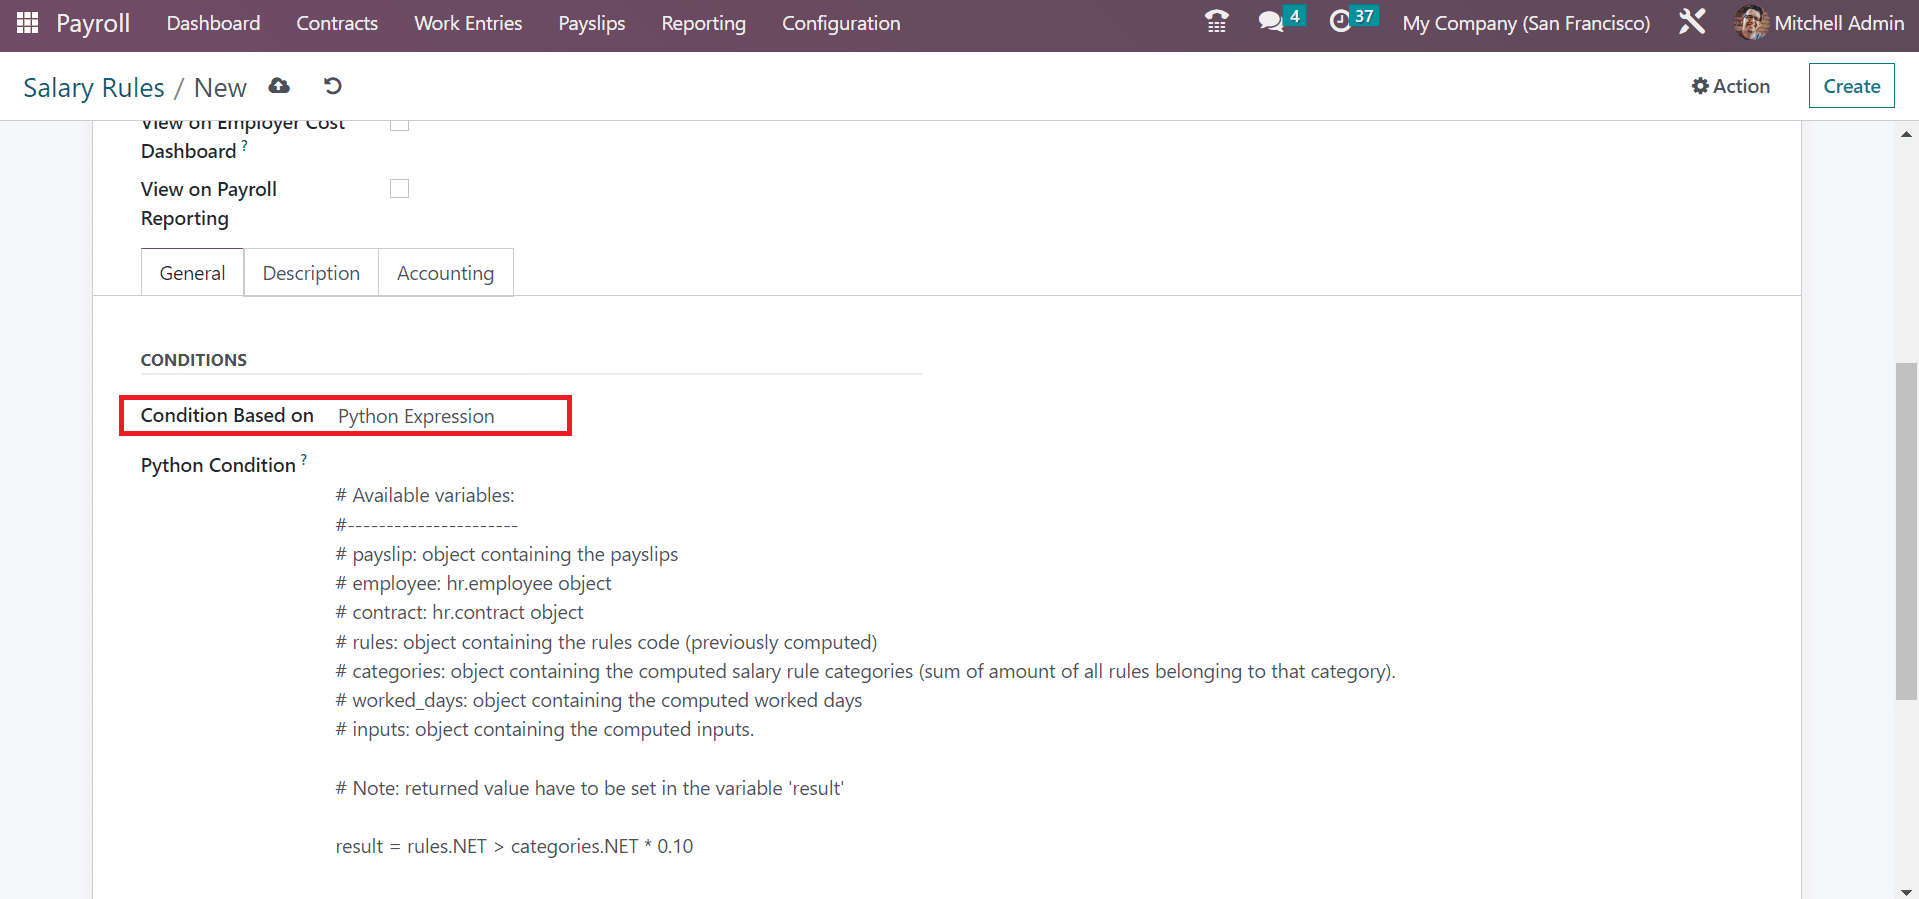The width and height of the screenshot is (1919, 899).
Task: Go back to Salary Rules breadcrumb
Action: pyautogui.click(x=94, y=88)
